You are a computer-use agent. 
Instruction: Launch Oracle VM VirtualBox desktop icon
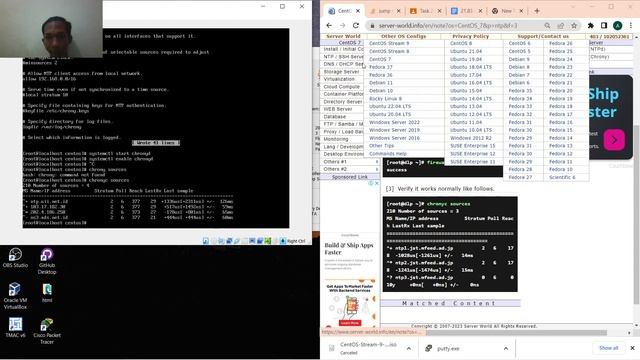pyautogui.click(x=15, y=296)
